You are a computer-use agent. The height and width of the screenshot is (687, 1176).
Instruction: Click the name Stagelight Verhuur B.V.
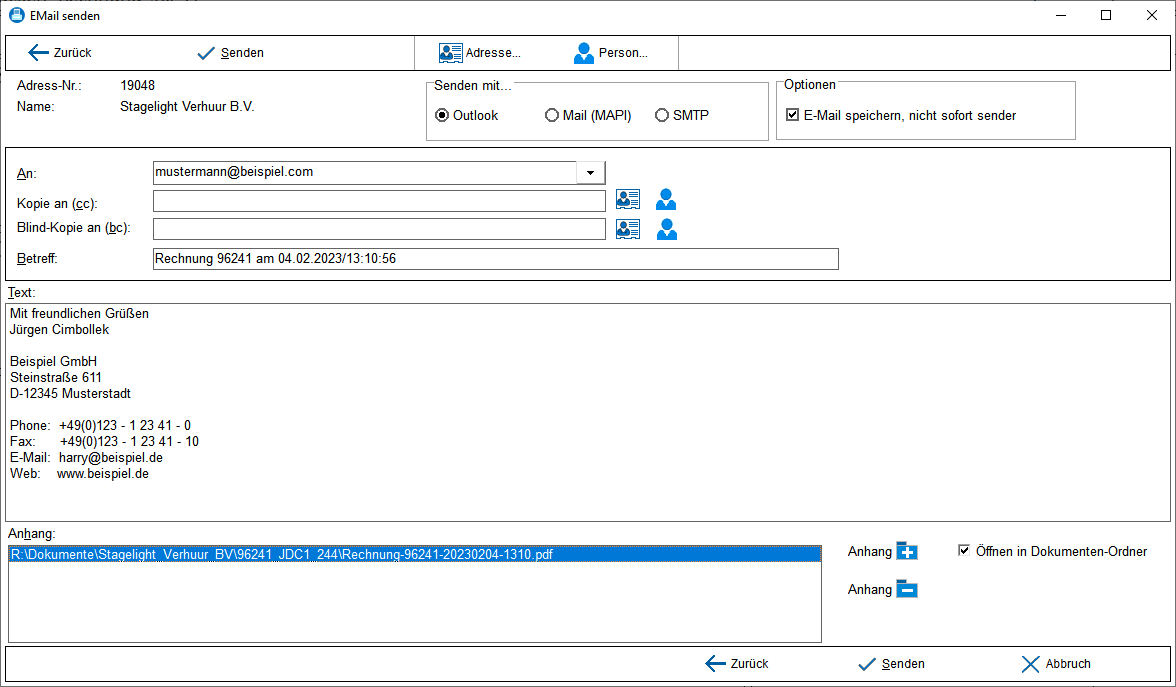(187, 106)
